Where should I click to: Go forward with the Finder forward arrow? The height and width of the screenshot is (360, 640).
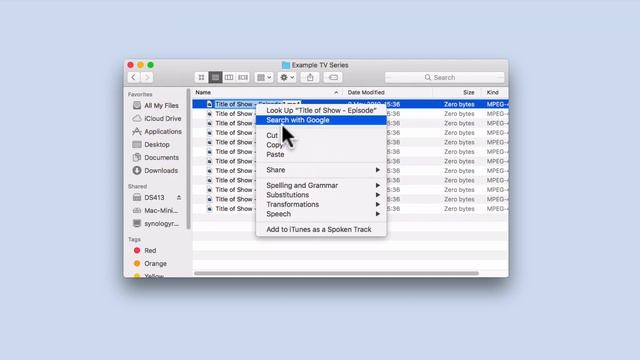(147, 78)
